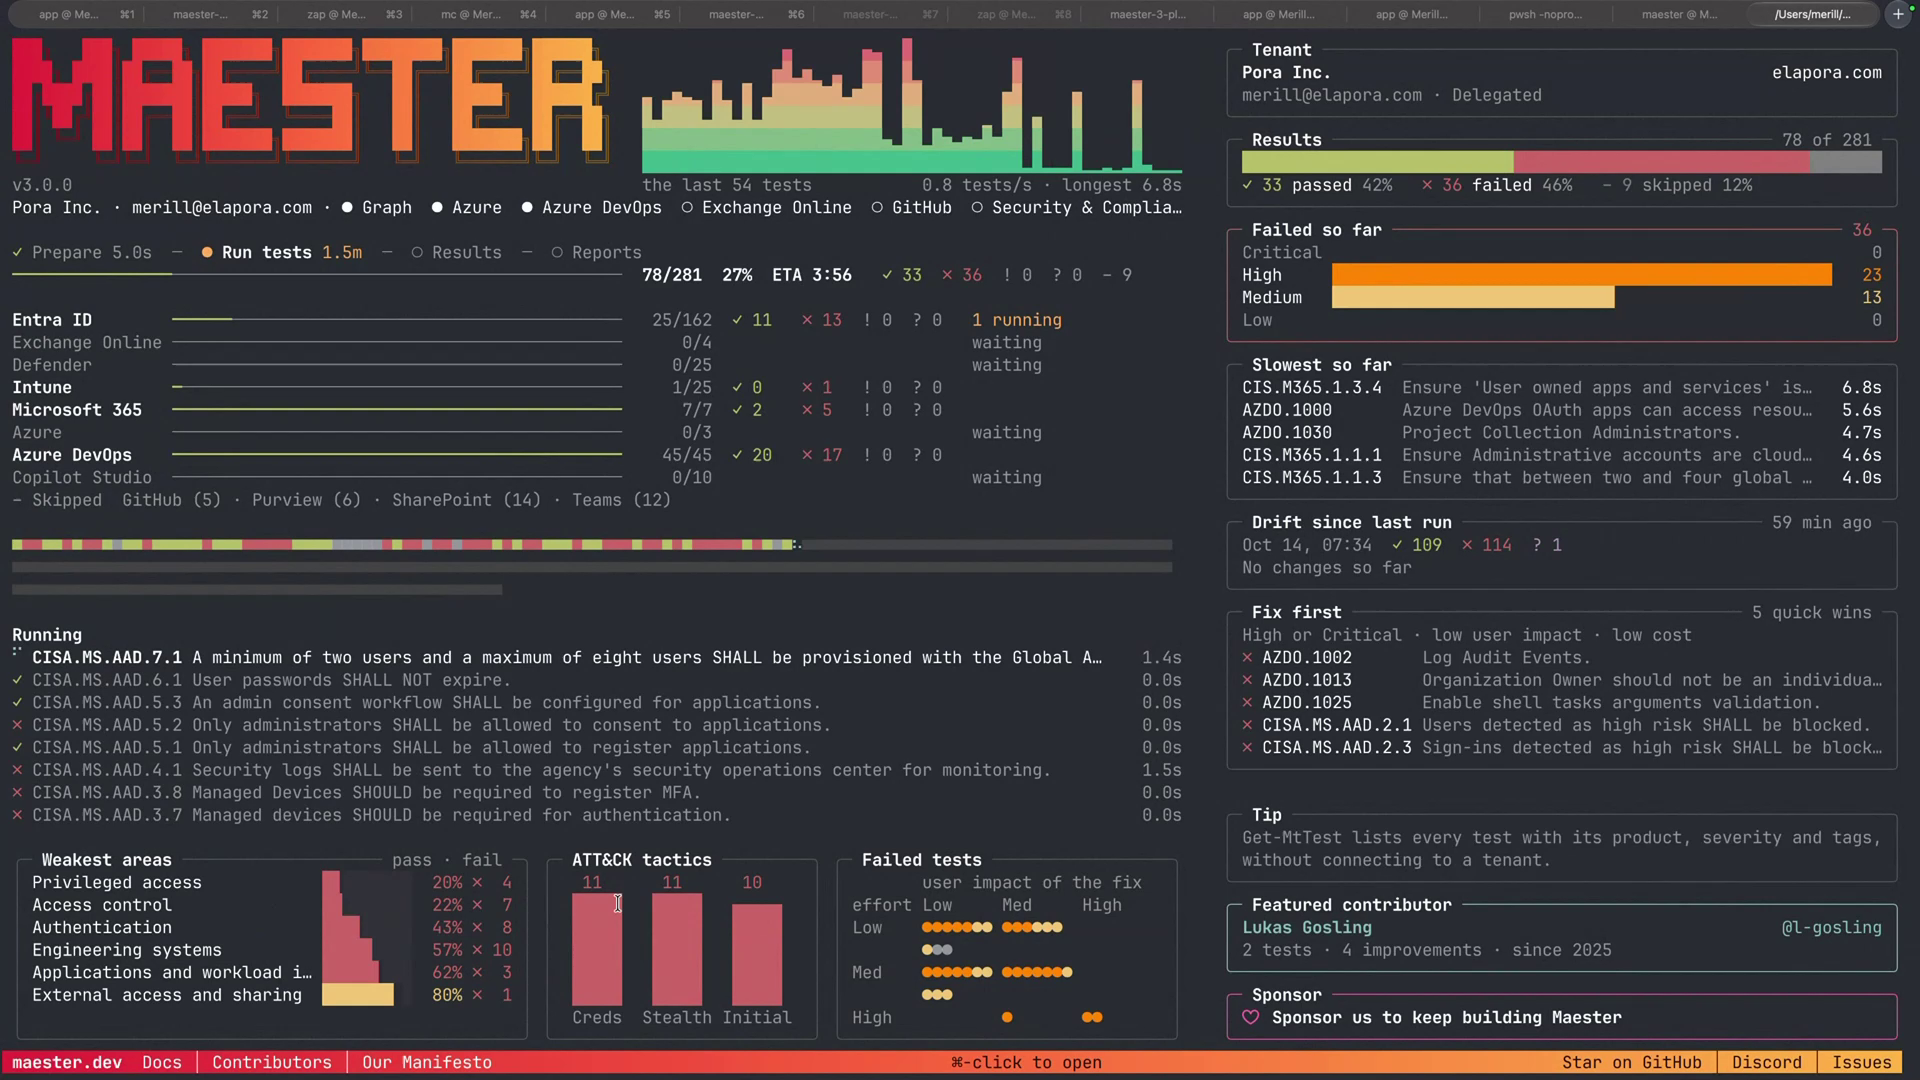Click the Run tests orange status dot
Viewport: 1920px width, 1080px height.
207,252
